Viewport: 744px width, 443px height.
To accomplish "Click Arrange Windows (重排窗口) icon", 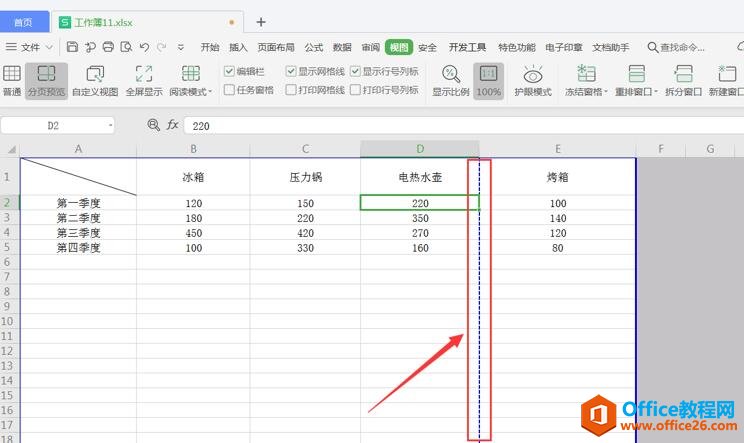I will pos(636,74).
